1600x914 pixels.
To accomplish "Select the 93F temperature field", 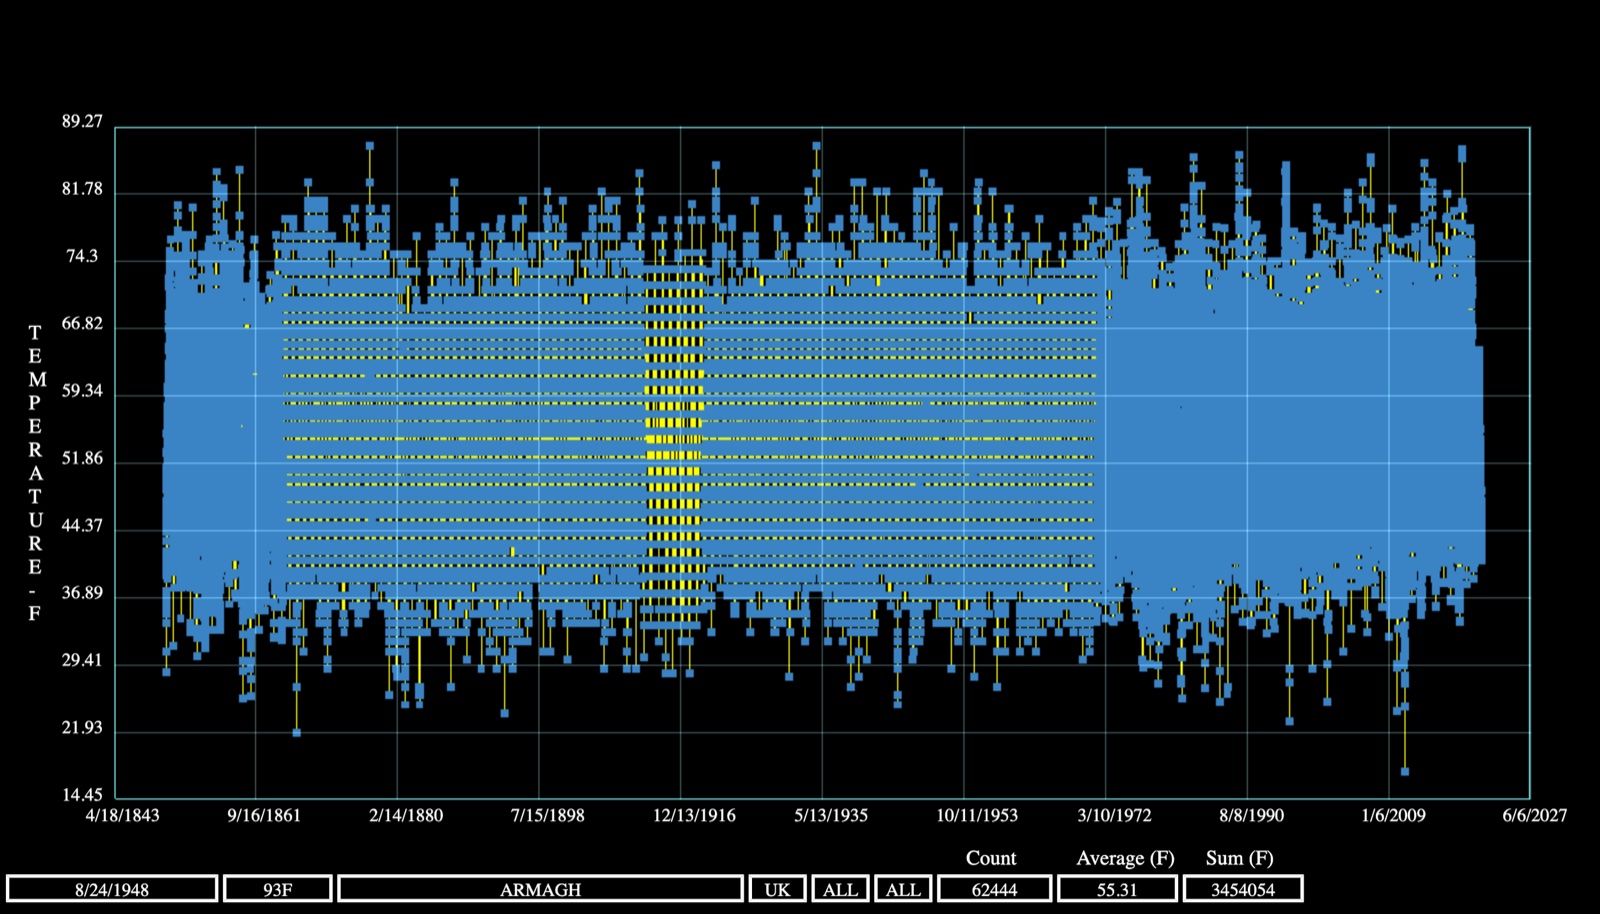I will (278, 889).
